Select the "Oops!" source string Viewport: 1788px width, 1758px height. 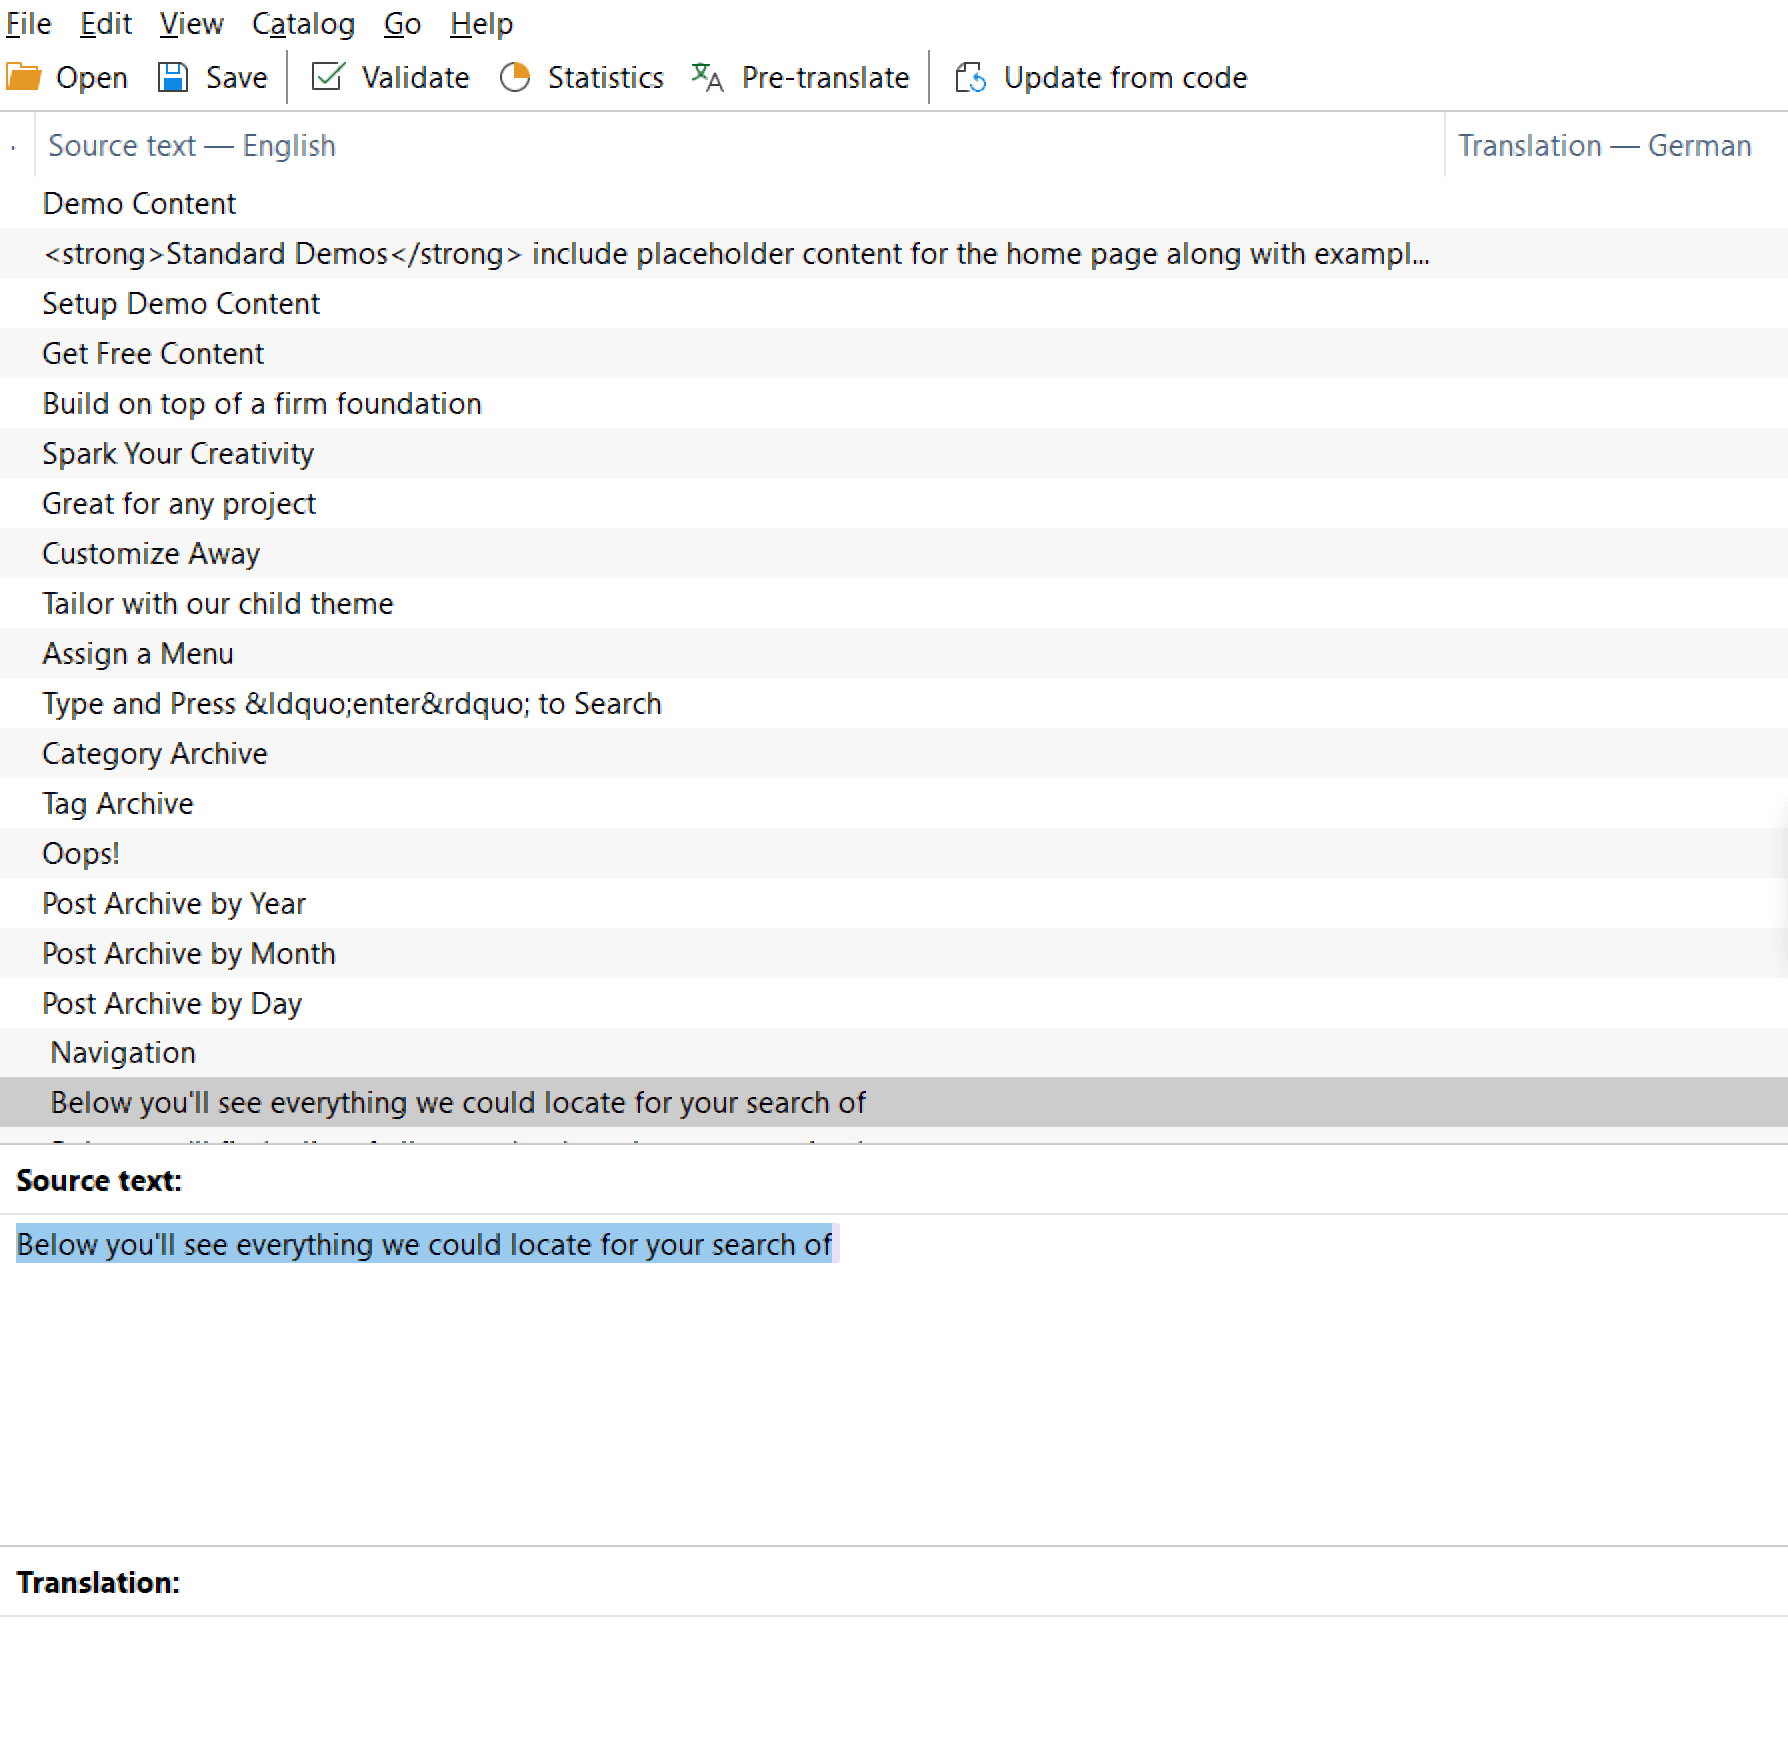pos(81,854)
